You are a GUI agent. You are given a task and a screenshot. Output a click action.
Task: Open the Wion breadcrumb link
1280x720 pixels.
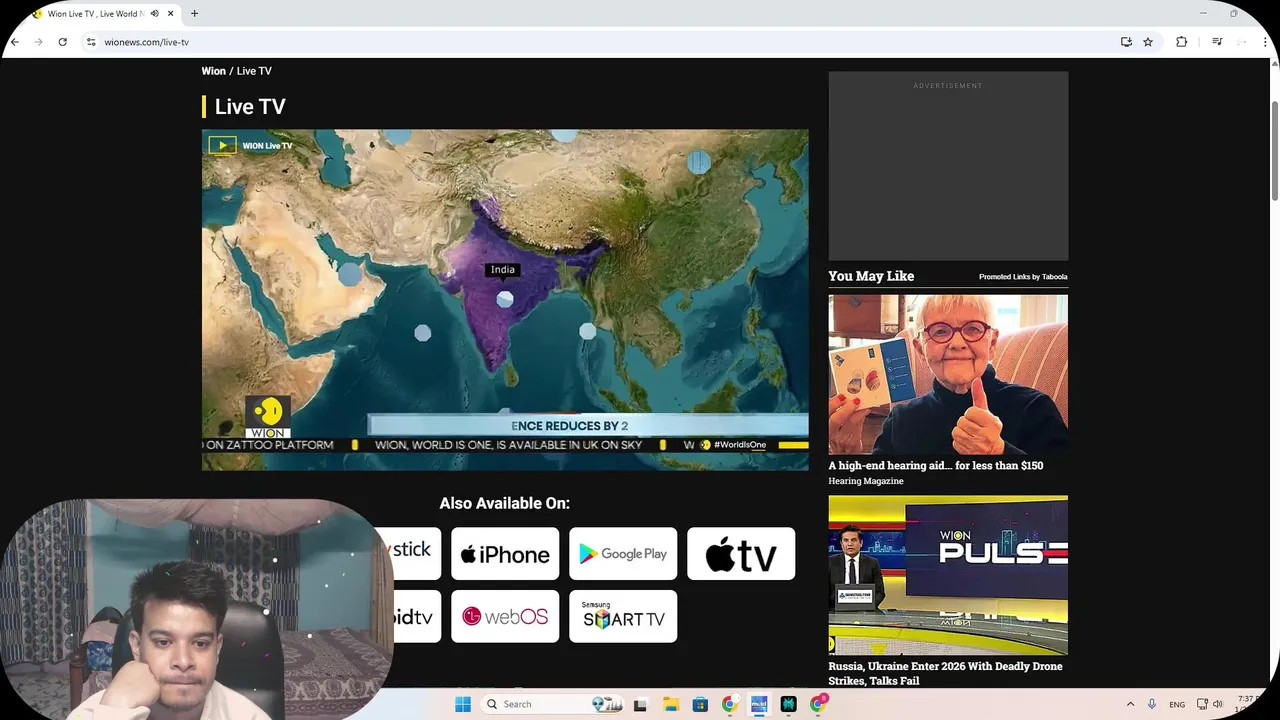pos(213,71)
